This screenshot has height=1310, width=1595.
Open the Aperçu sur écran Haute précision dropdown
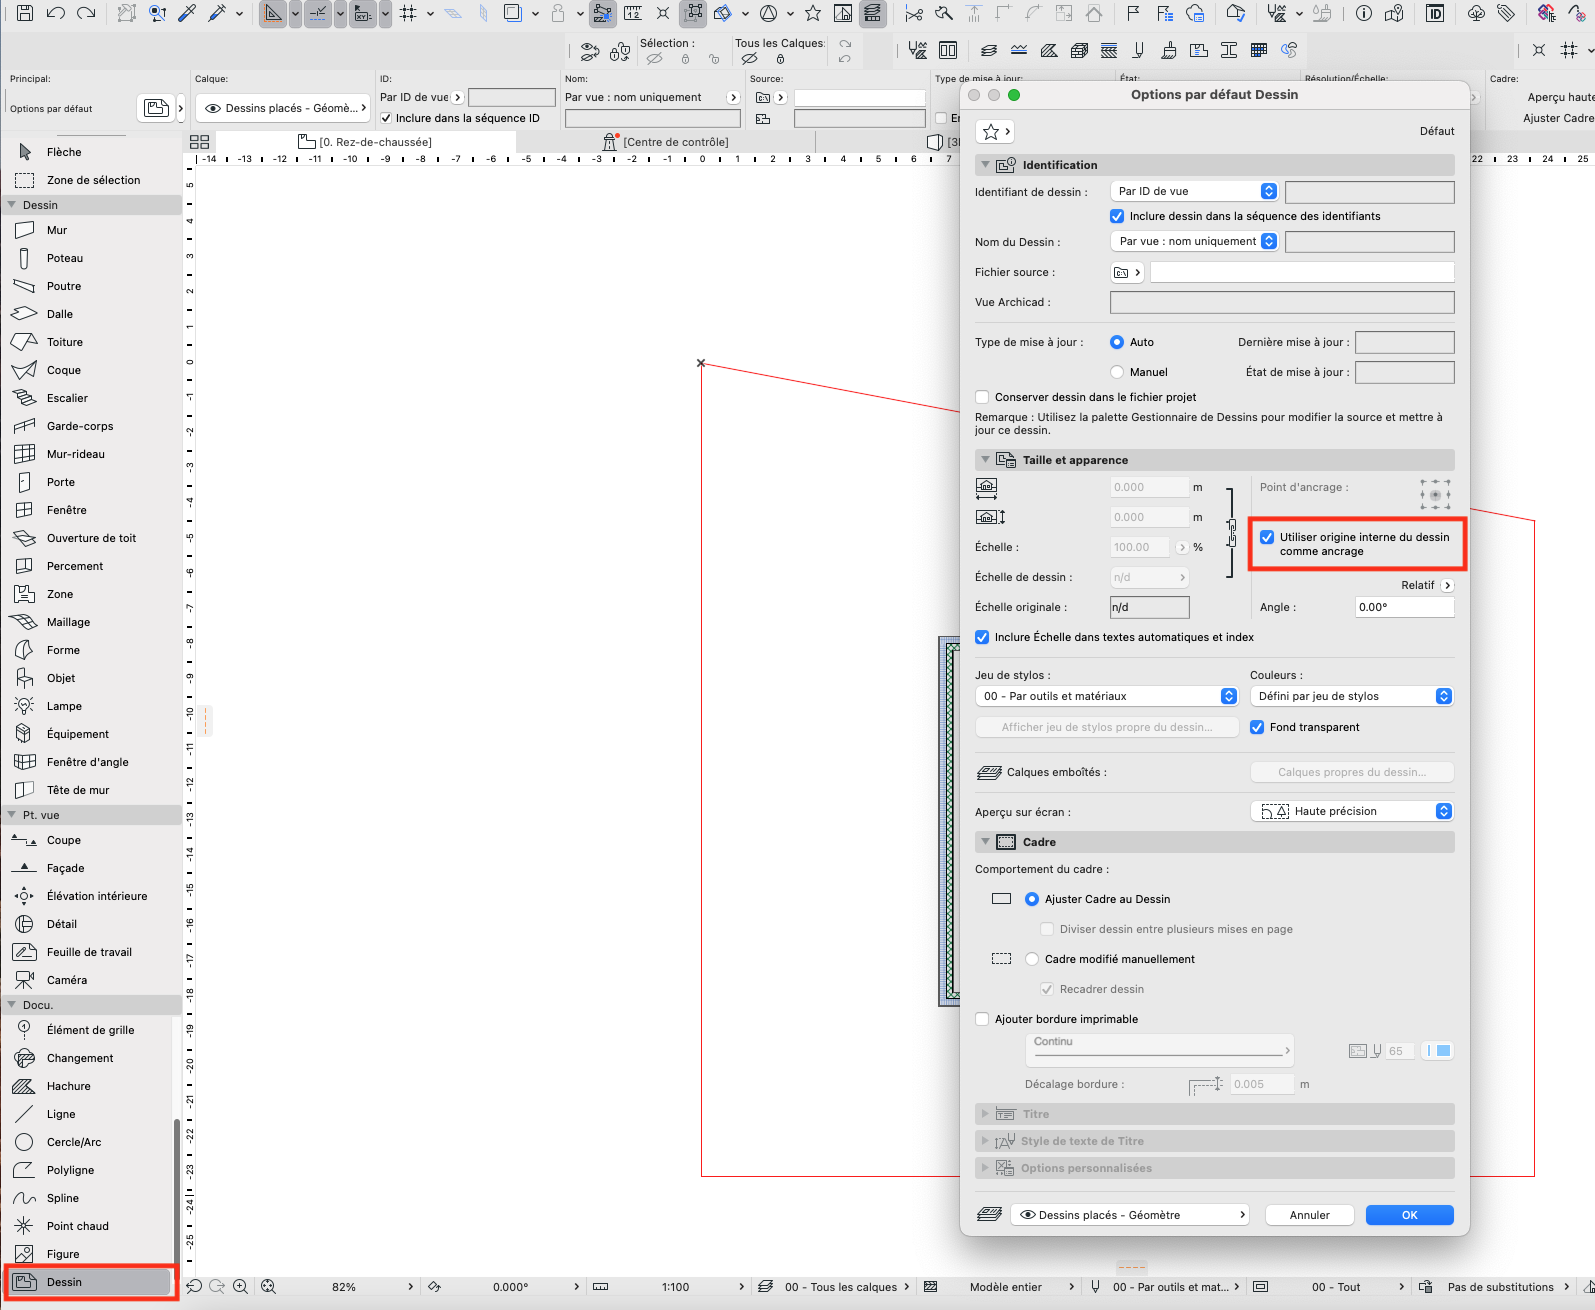(1352, 811)
